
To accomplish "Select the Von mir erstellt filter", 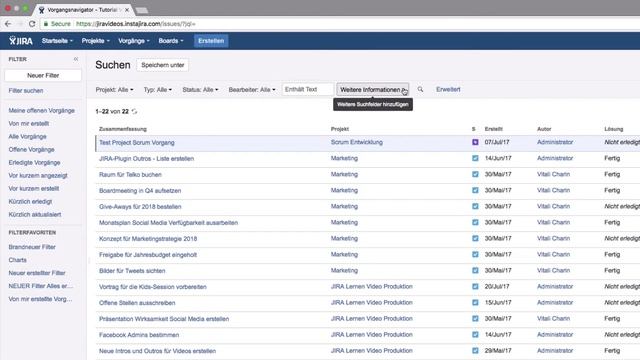I will point(29,123).
